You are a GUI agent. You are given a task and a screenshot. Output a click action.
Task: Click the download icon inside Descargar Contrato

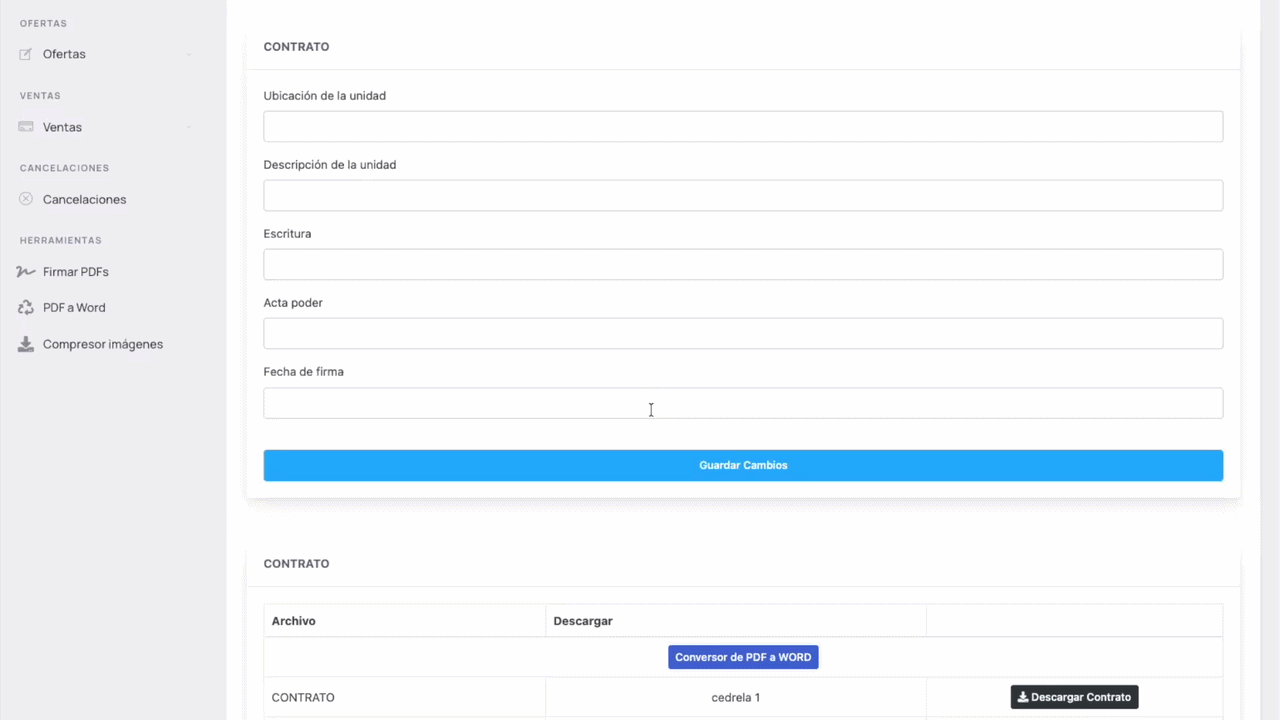pyautogui.click(x=1023, y=697)
